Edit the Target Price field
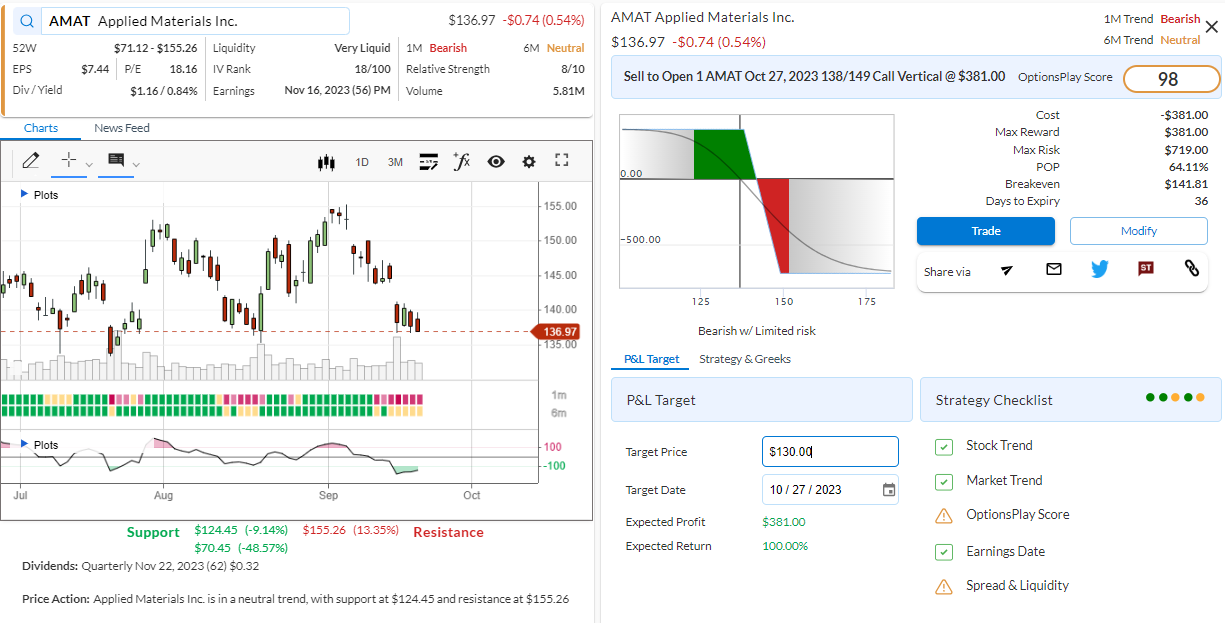 coord(830,452)
